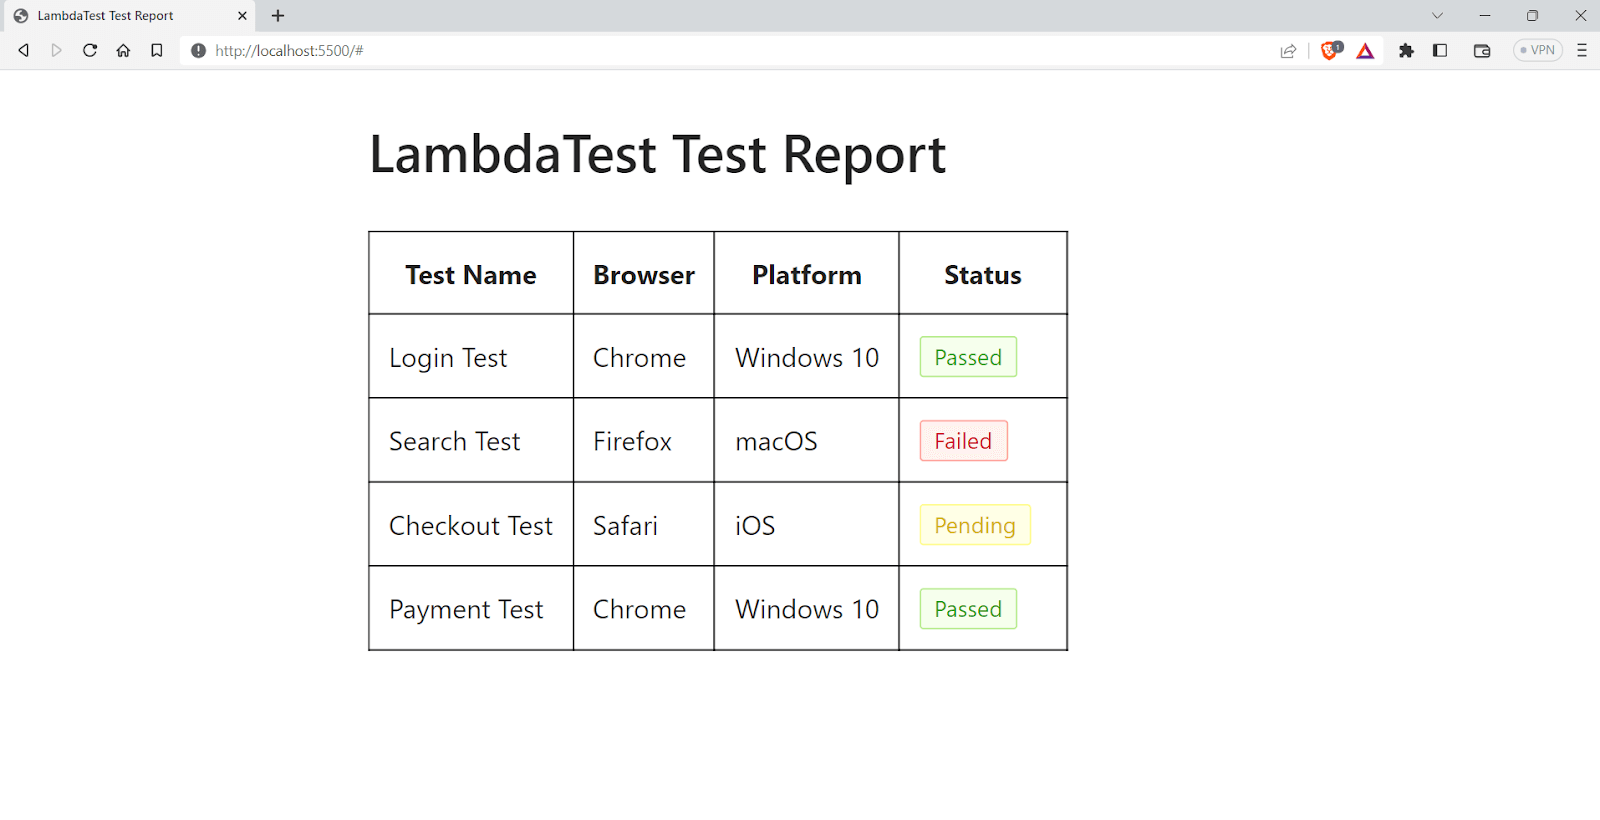Focus the address bar URL field

[700, 51]
